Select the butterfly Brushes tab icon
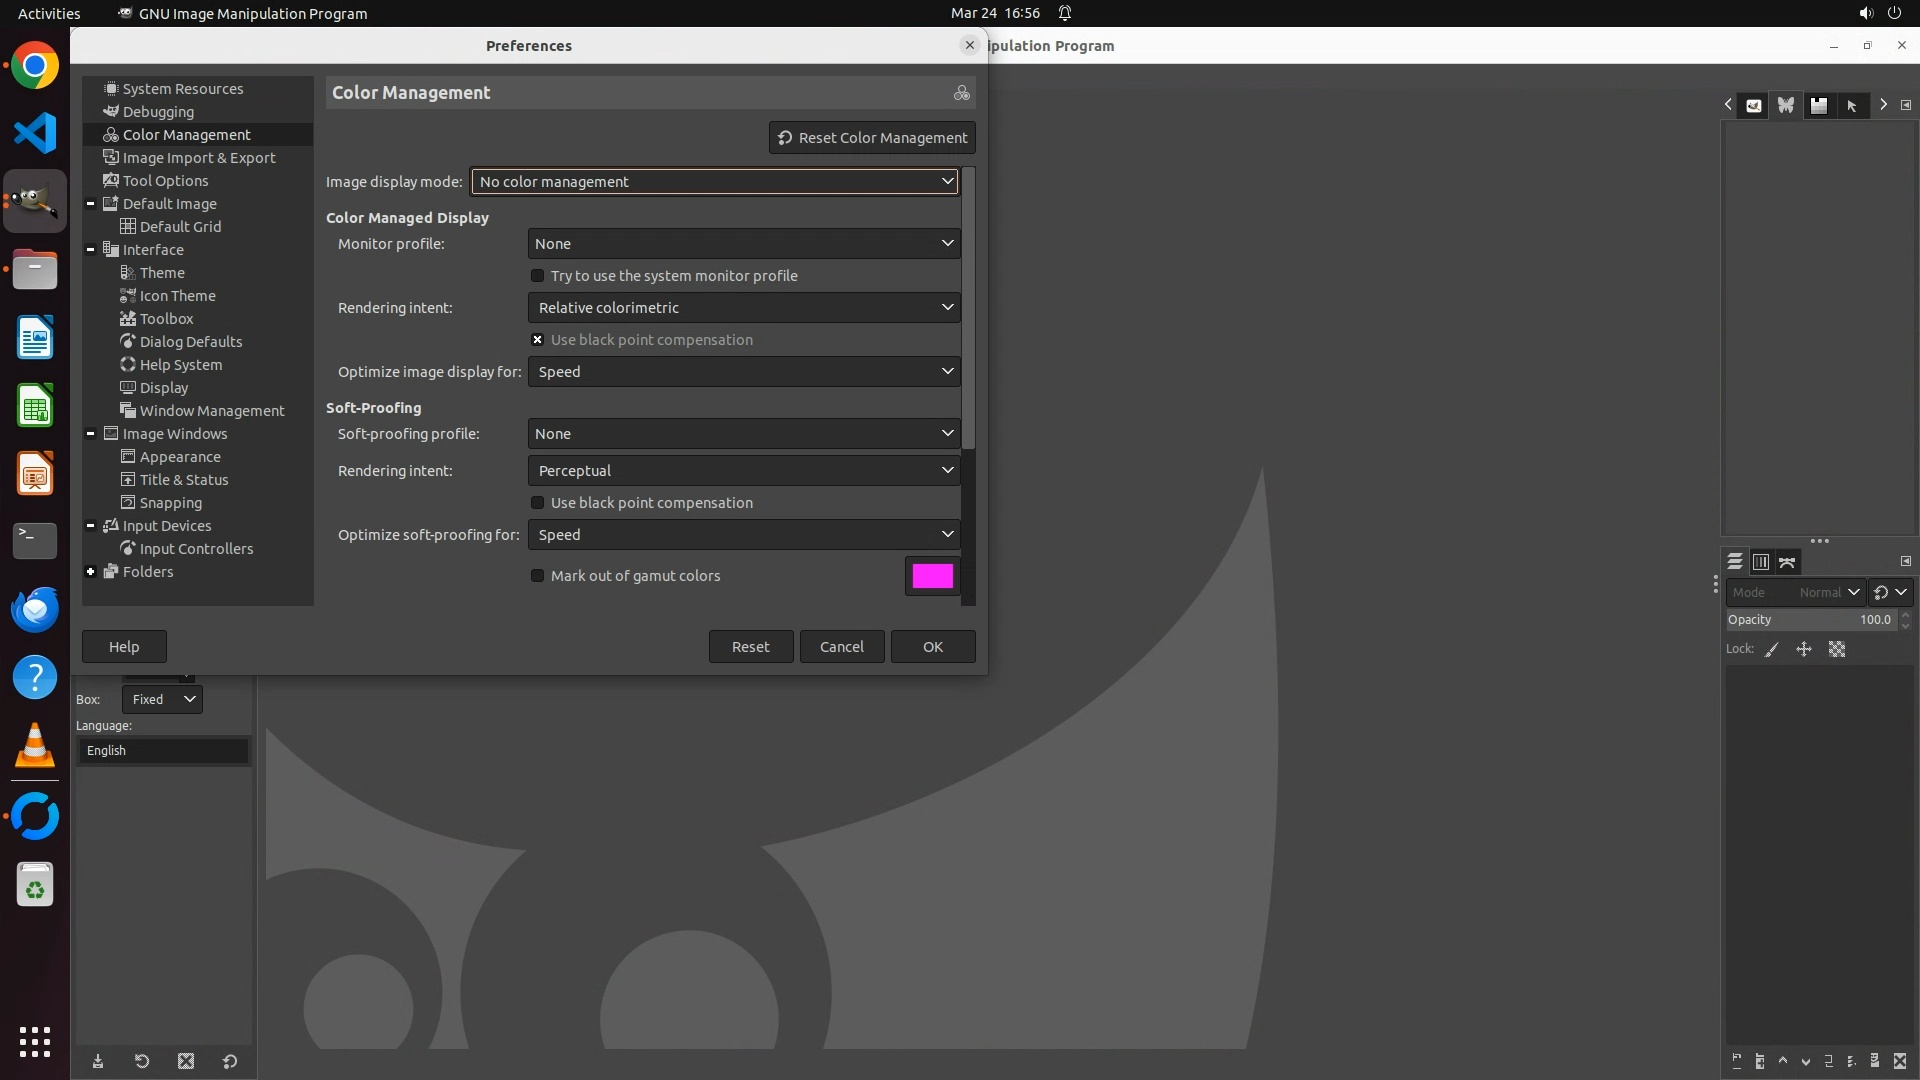1920x1080 pixels. (x=1786, y=105)
